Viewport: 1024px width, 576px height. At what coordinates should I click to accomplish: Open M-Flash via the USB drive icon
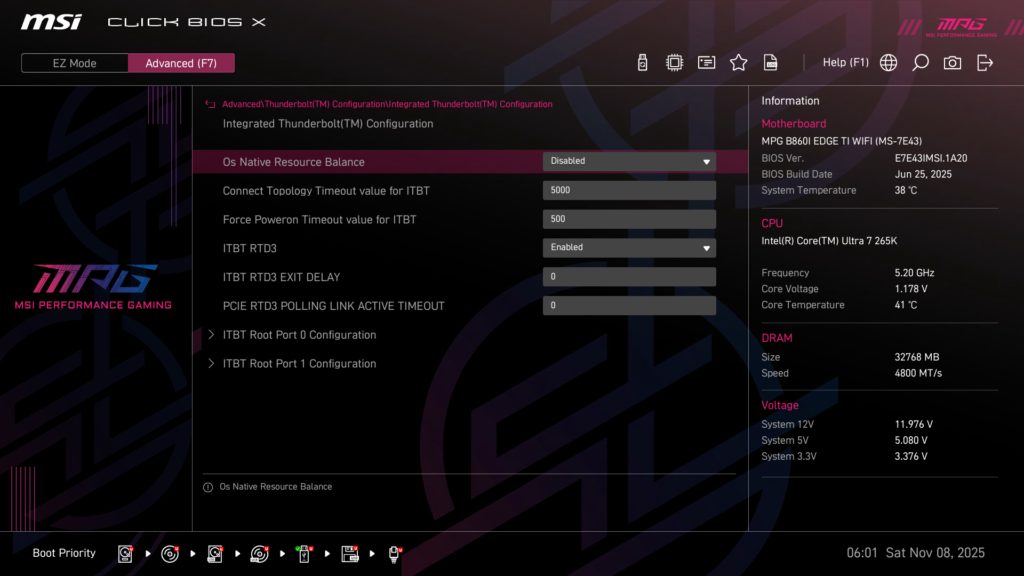[x=641, y=61]
